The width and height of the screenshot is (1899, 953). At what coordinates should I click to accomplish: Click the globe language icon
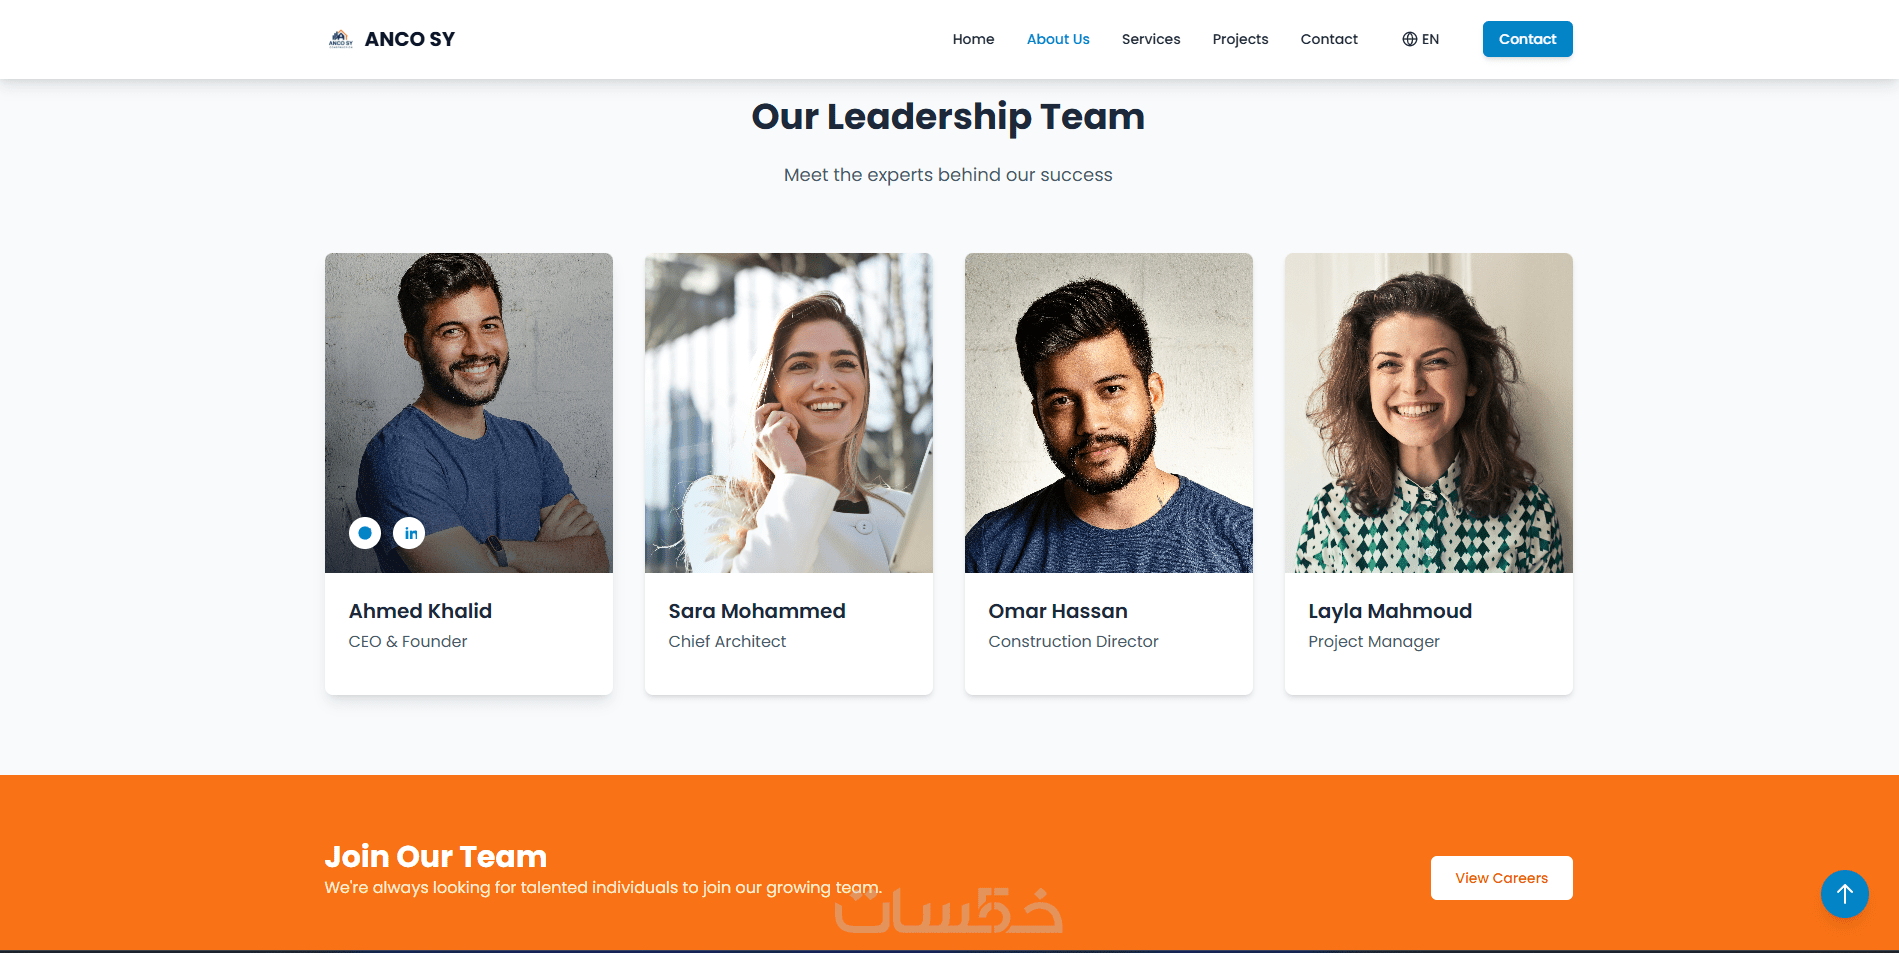coord(1410,39)
